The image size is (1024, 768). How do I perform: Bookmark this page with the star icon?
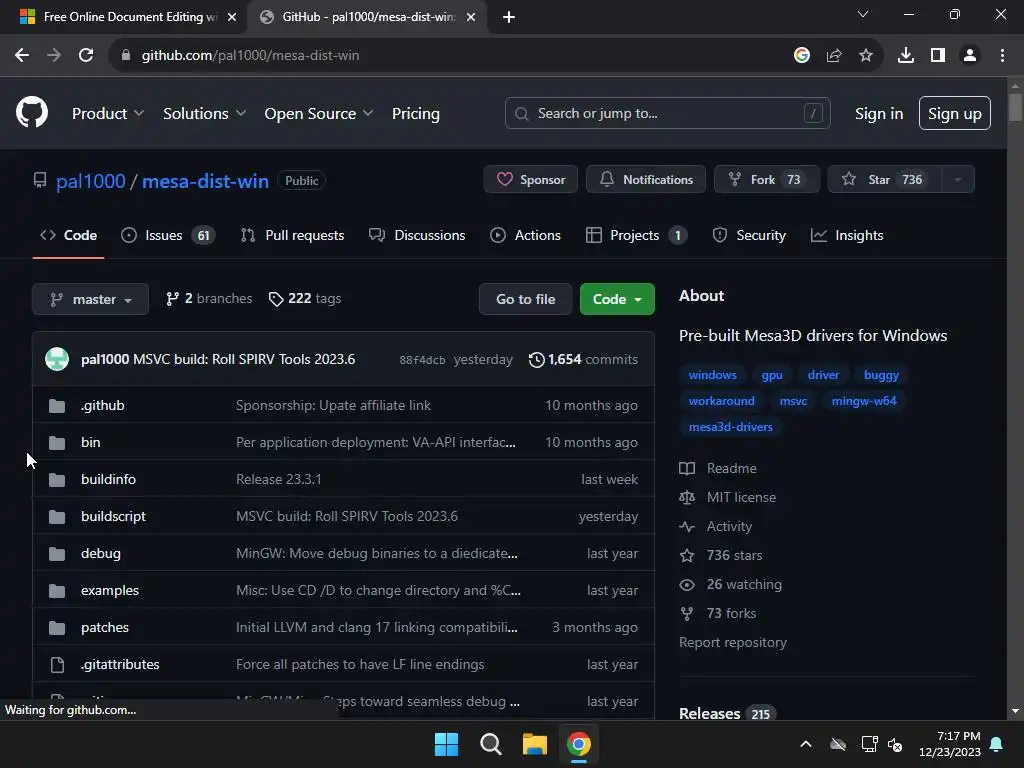pyautogui.click(x=865, y=56)
